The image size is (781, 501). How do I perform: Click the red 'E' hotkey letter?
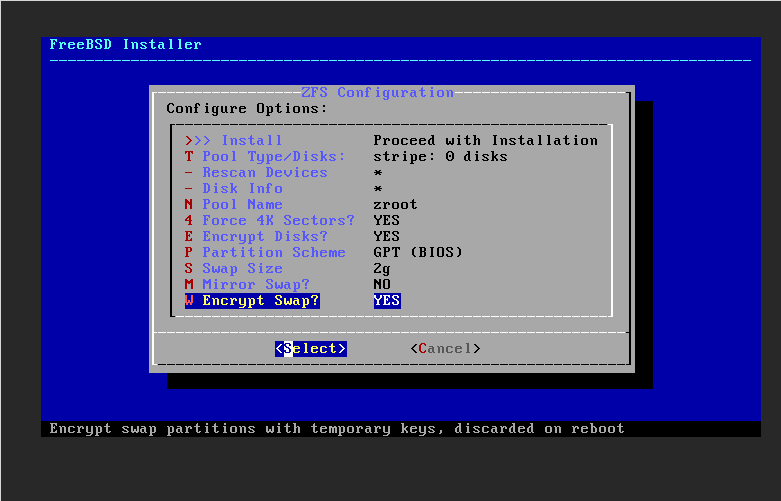click(189, 236)
